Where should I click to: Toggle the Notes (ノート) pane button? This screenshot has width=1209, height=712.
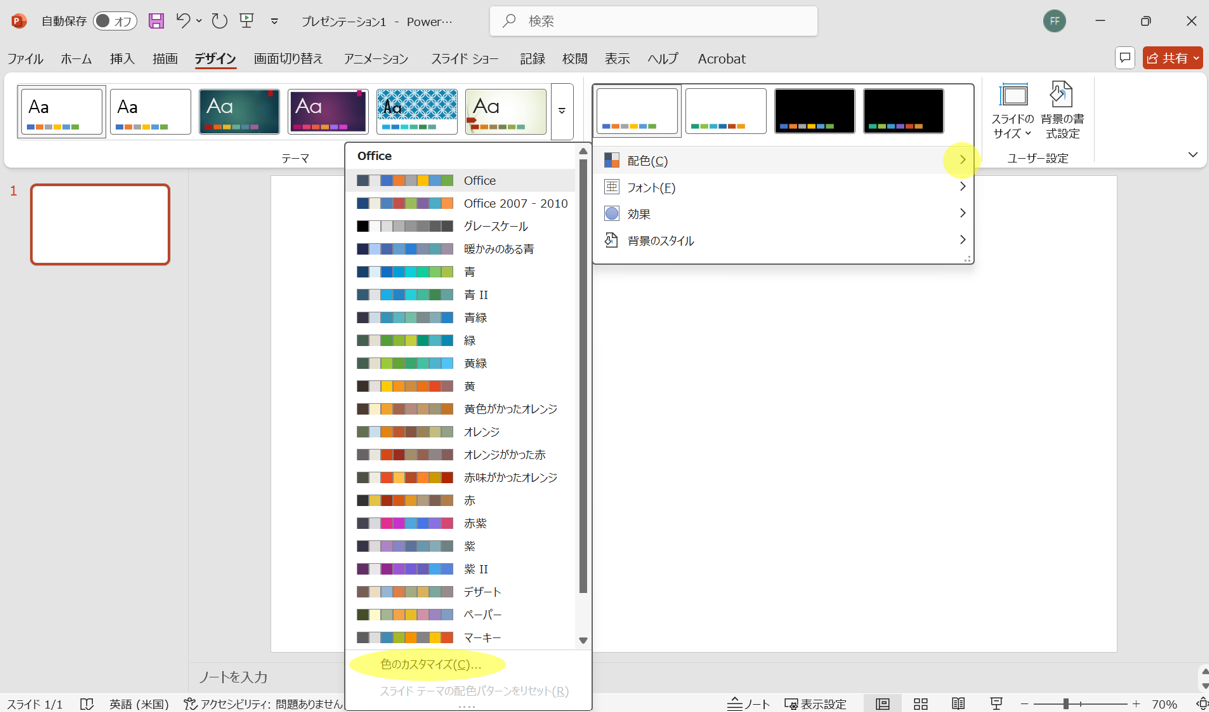[x=748, y=704]
